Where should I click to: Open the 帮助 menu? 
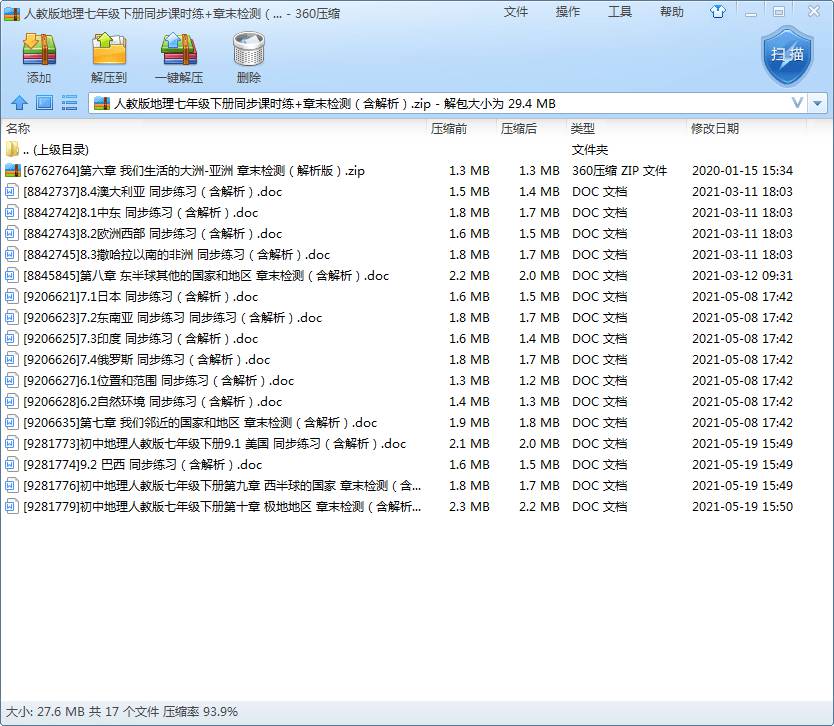[x=672, y=12]
